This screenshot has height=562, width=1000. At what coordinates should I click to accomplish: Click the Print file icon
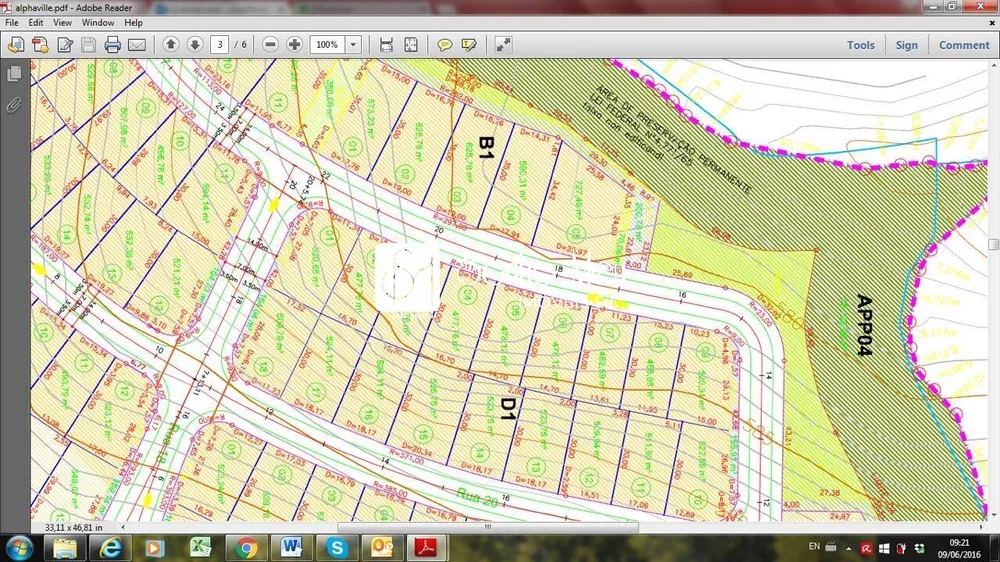pyautogui.click(x=113, y=45)
